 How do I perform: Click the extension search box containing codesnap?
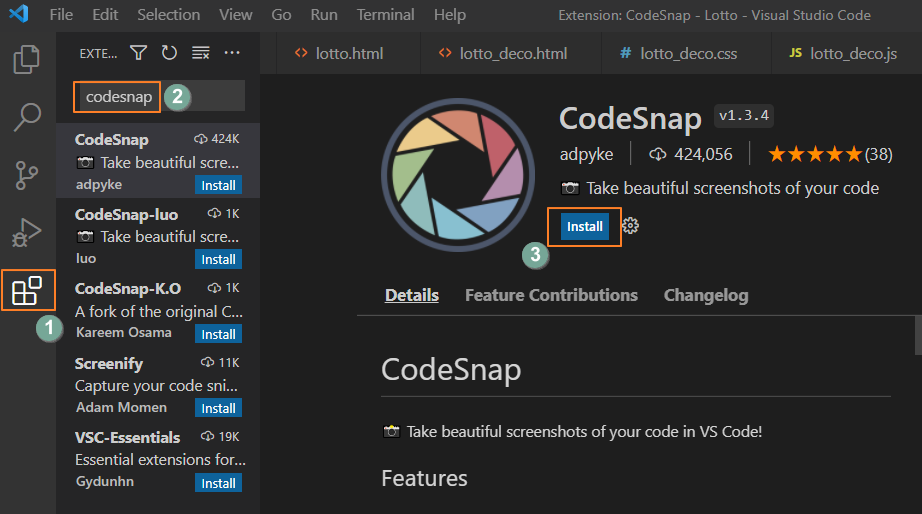coord(159,96)
